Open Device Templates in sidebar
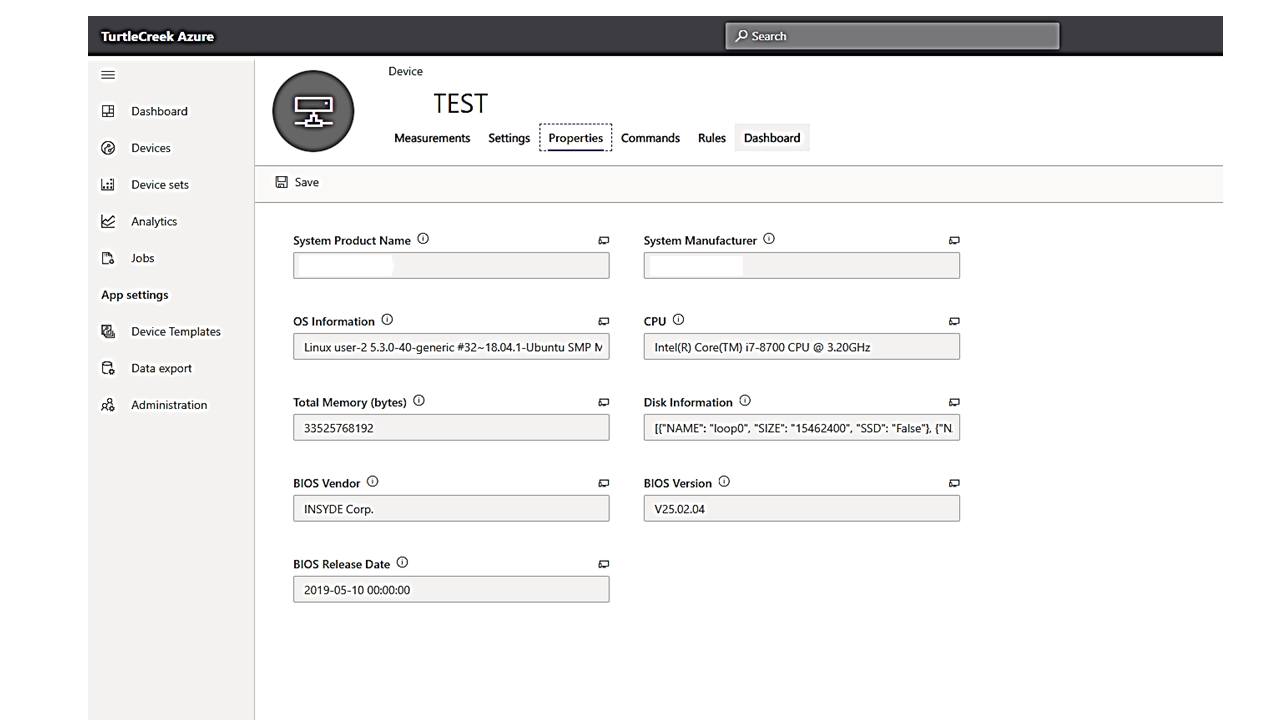The height and width of the screenshot is (720, 1280). click(x=175, y=332)
